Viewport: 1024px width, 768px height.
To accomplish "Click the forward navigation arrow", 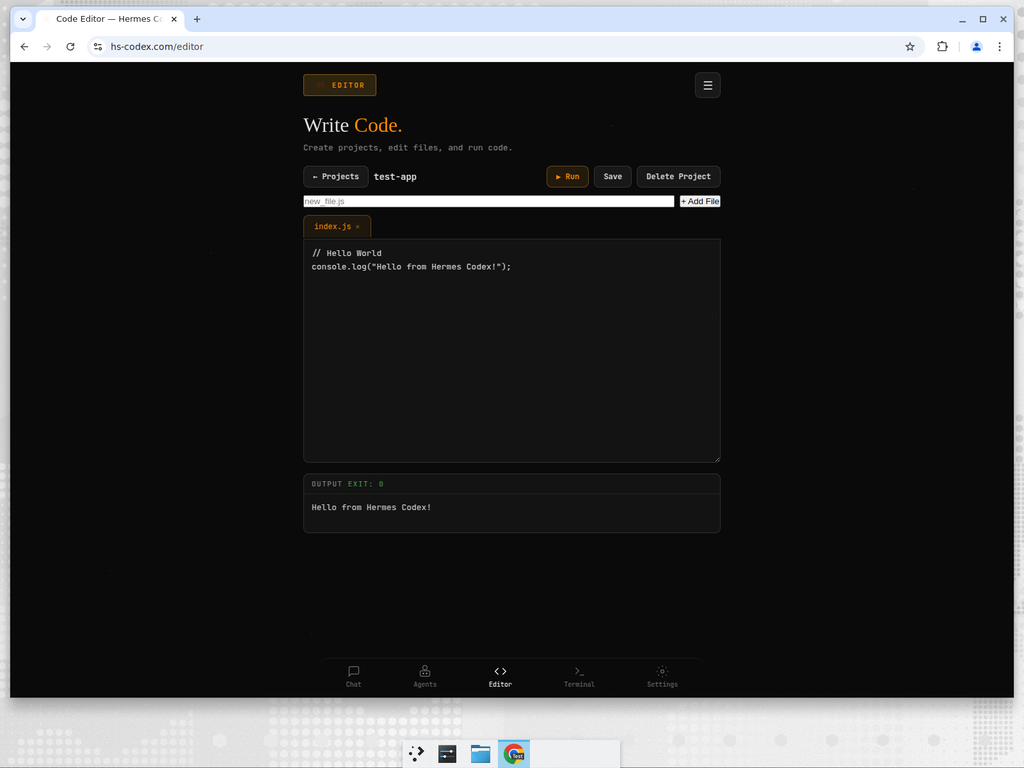I will coord(47,46).
